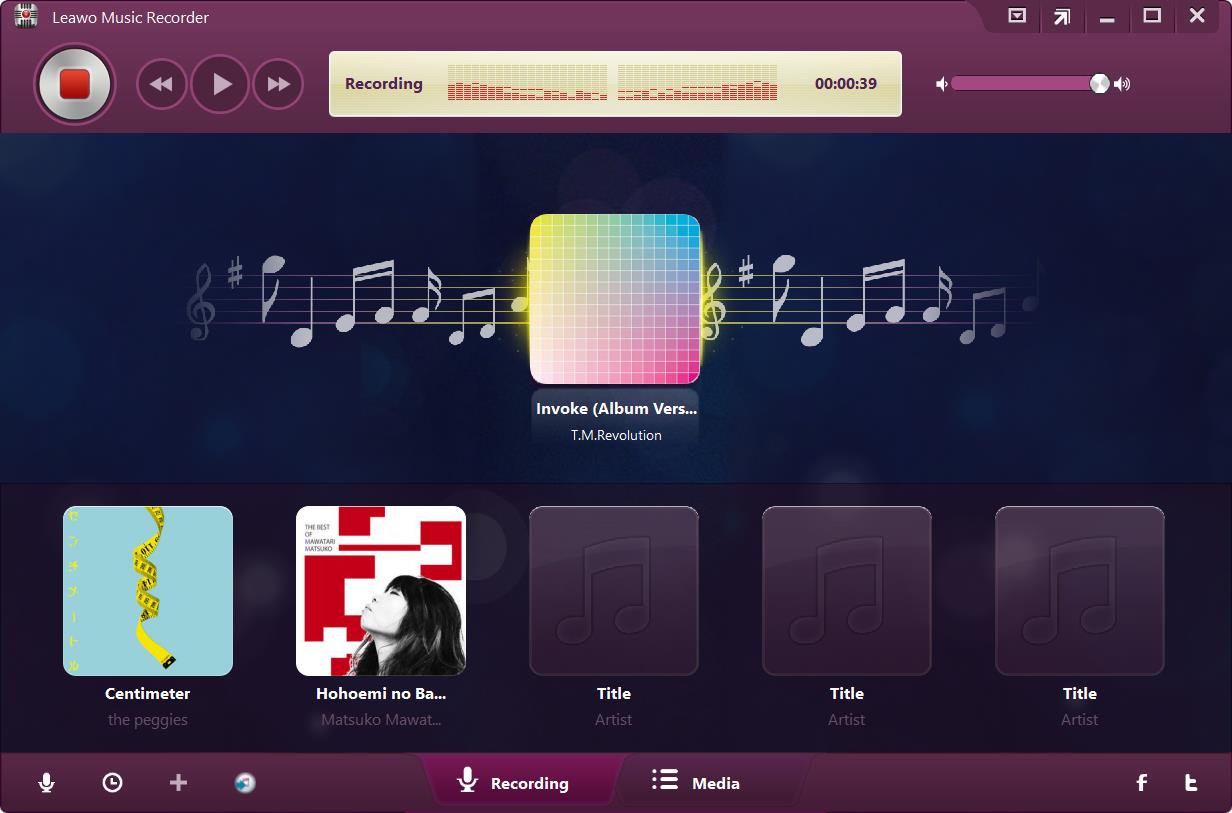Image resolution: width=1232 pixels, height=813 pixels.
Task: Click the loud speaker icon at slider end
Action: [1122, 84]
